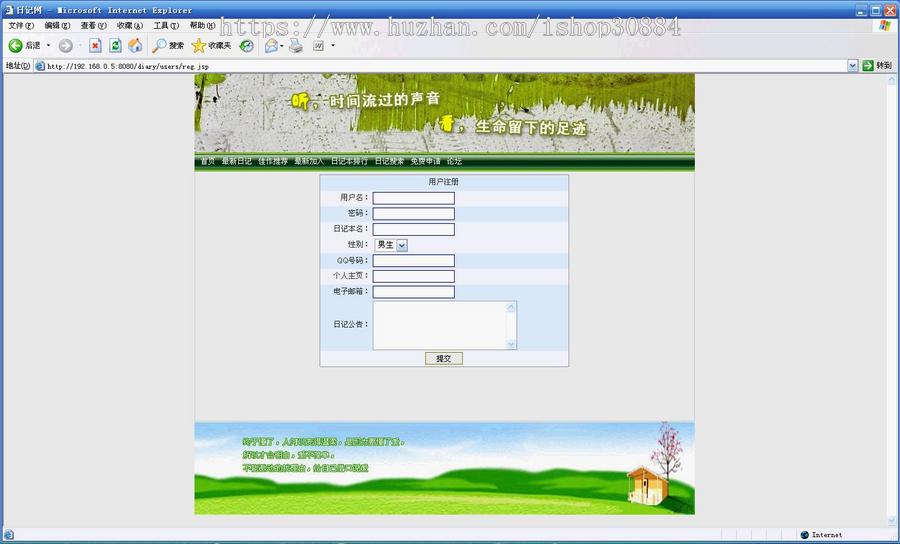Open Favorites (收藏夹) star toolbar button
This screenshot has width=900, height=544.
tap(211, 45)
